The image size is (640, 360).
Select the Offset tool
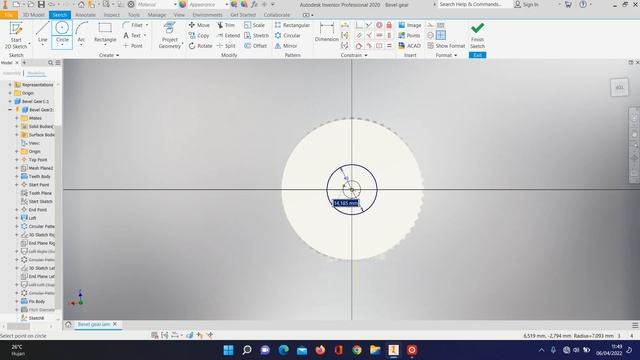coord(255,46)
